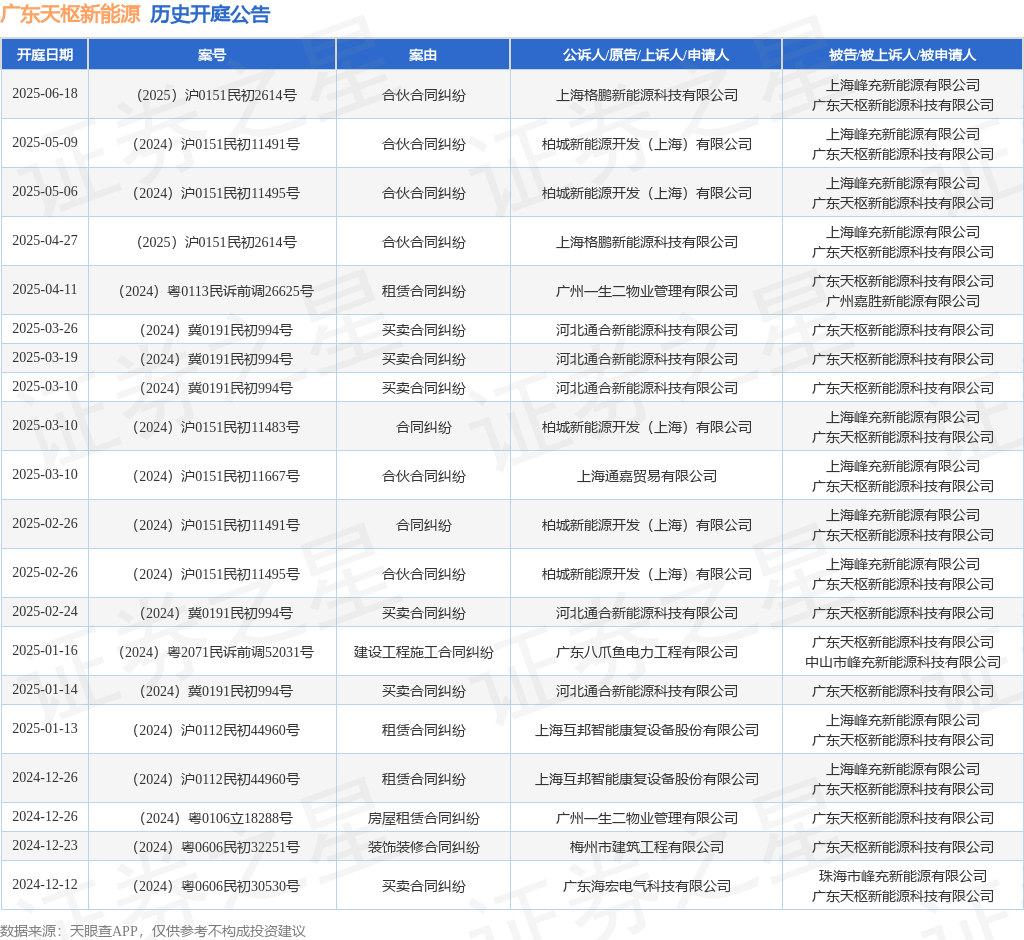Select the date 2024-12-12
This screenshot has height=940, width=1024.
tap(44, 884)
